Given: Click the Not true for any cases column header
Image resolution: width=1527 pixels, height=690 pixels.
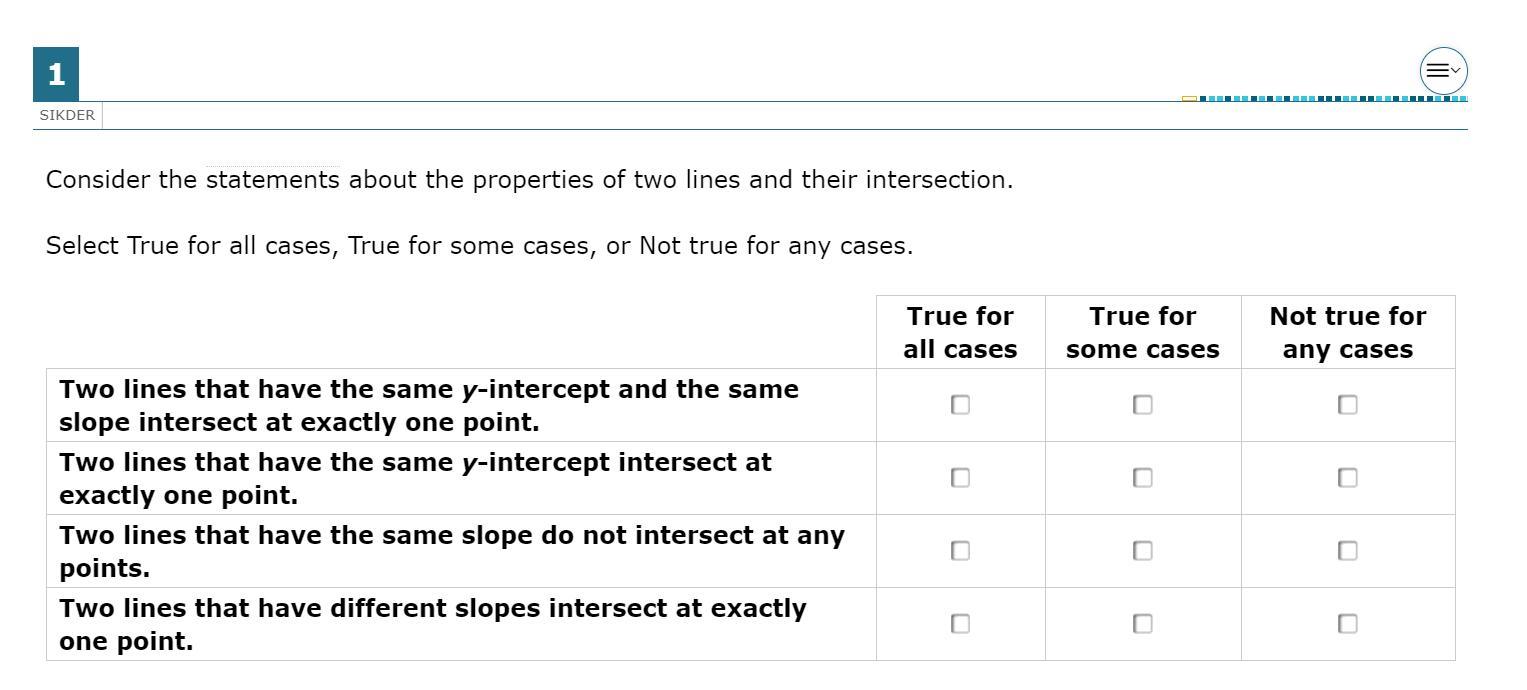Looking at the screenshot, I should (x=1348, y=332).
